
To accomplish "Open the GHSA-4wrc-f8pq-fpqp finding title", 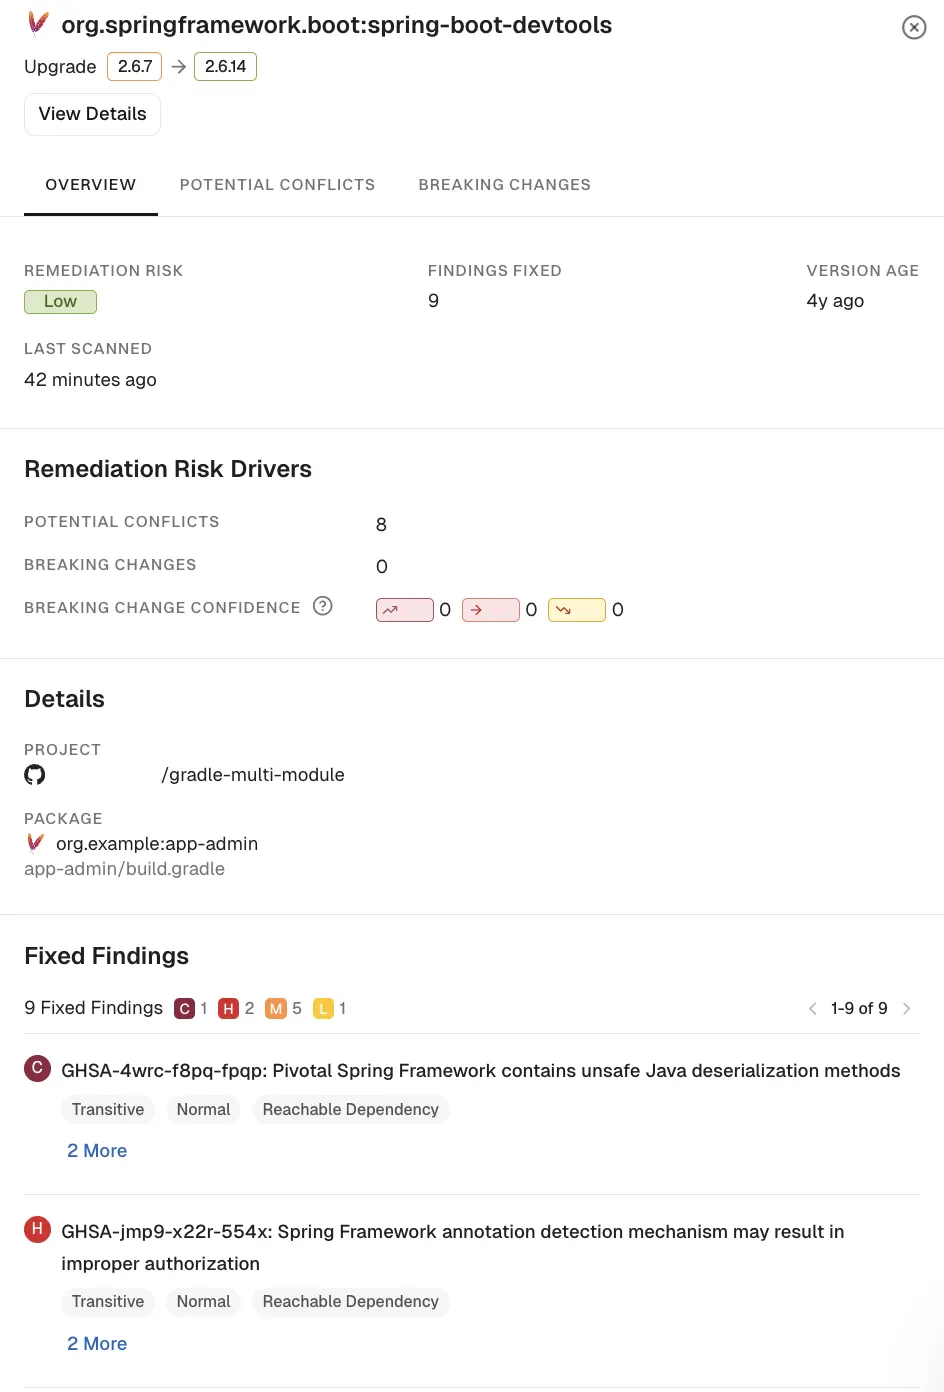I will pos(481,1071).
